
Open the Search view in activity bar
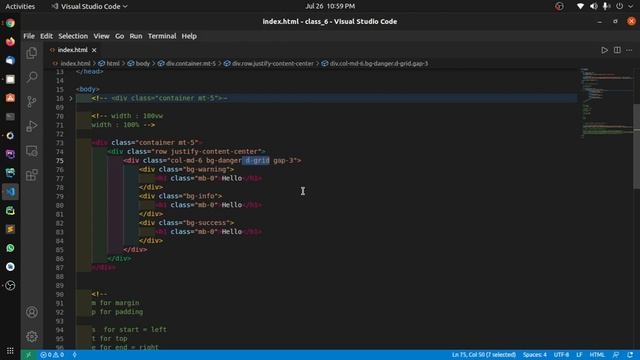click(32, 77)
